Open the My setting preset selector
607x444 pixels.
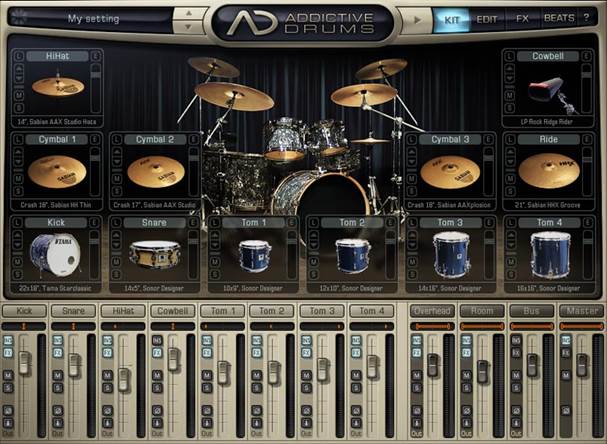pos(94,19)
